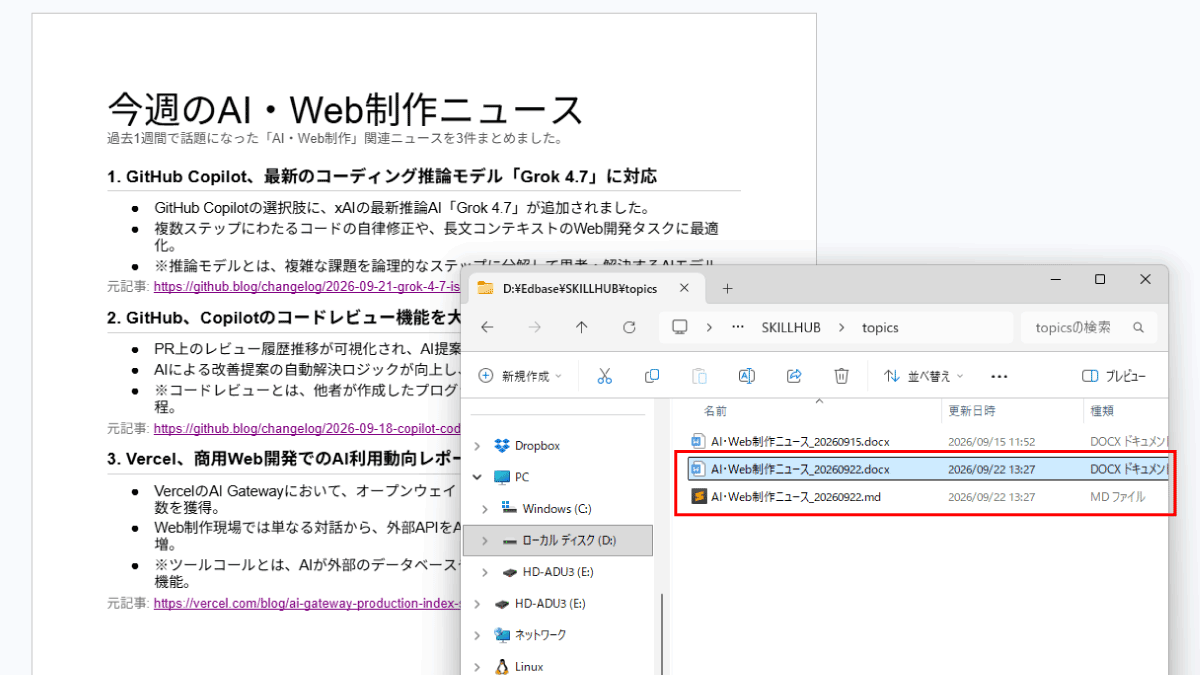Open the 並べ替え sort dropdown

[923, 376]
